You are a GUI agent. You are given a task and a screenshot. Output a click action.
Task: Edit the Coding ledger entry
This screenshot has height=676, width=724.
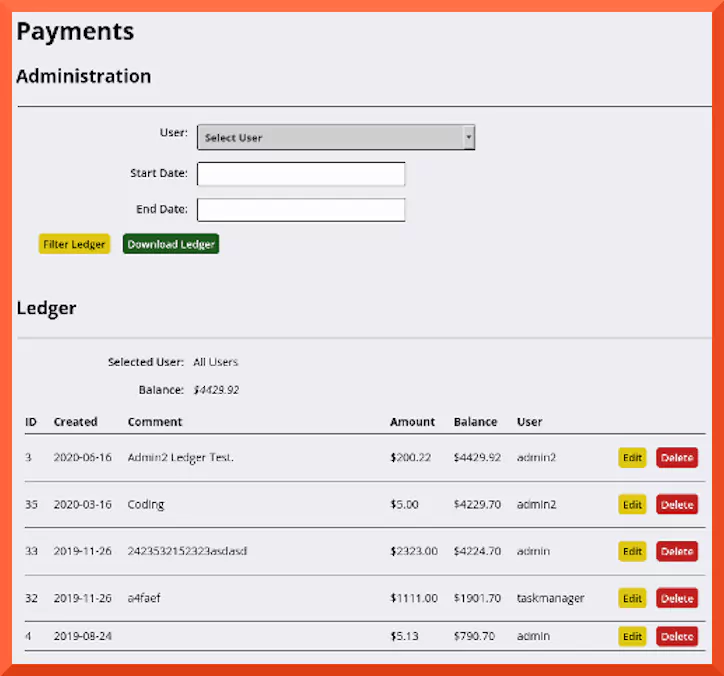pyautogui.click(x=632, y=505)
